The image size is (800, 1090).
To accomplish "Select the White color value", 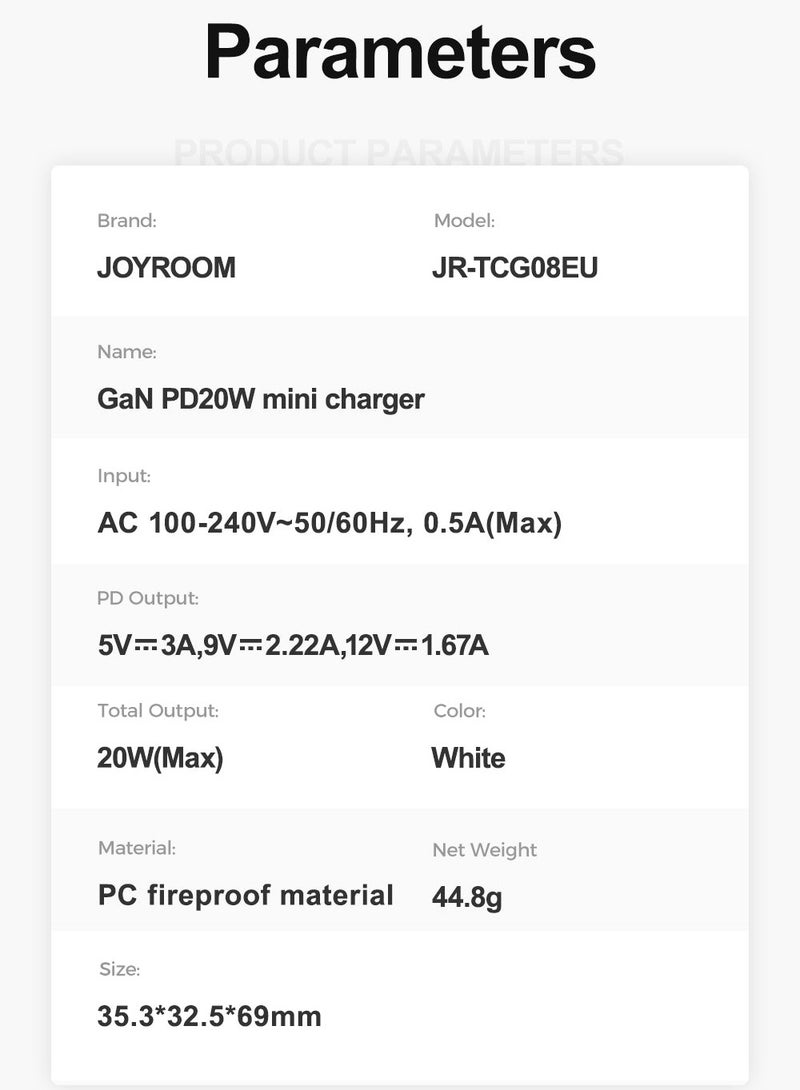I will click(468, 758).
